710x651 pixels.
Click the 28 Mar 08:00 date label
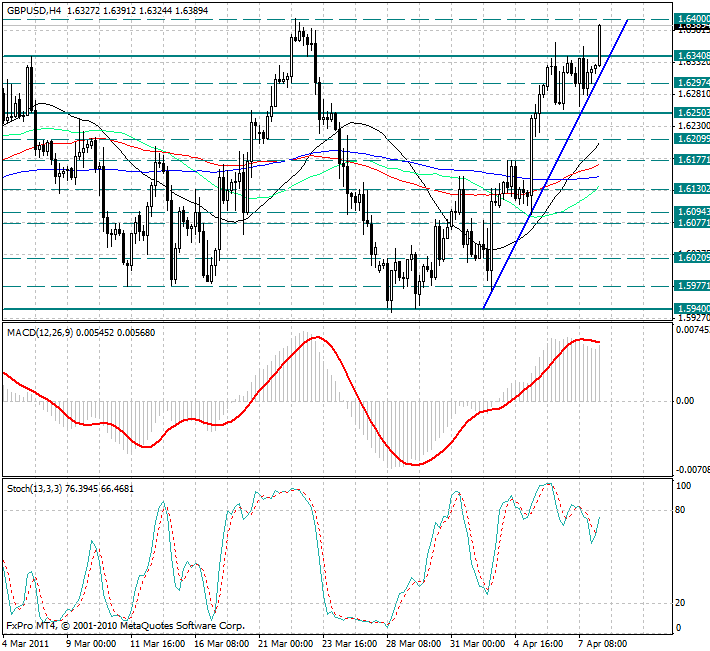pyautogui.click(x=414, y=644)
